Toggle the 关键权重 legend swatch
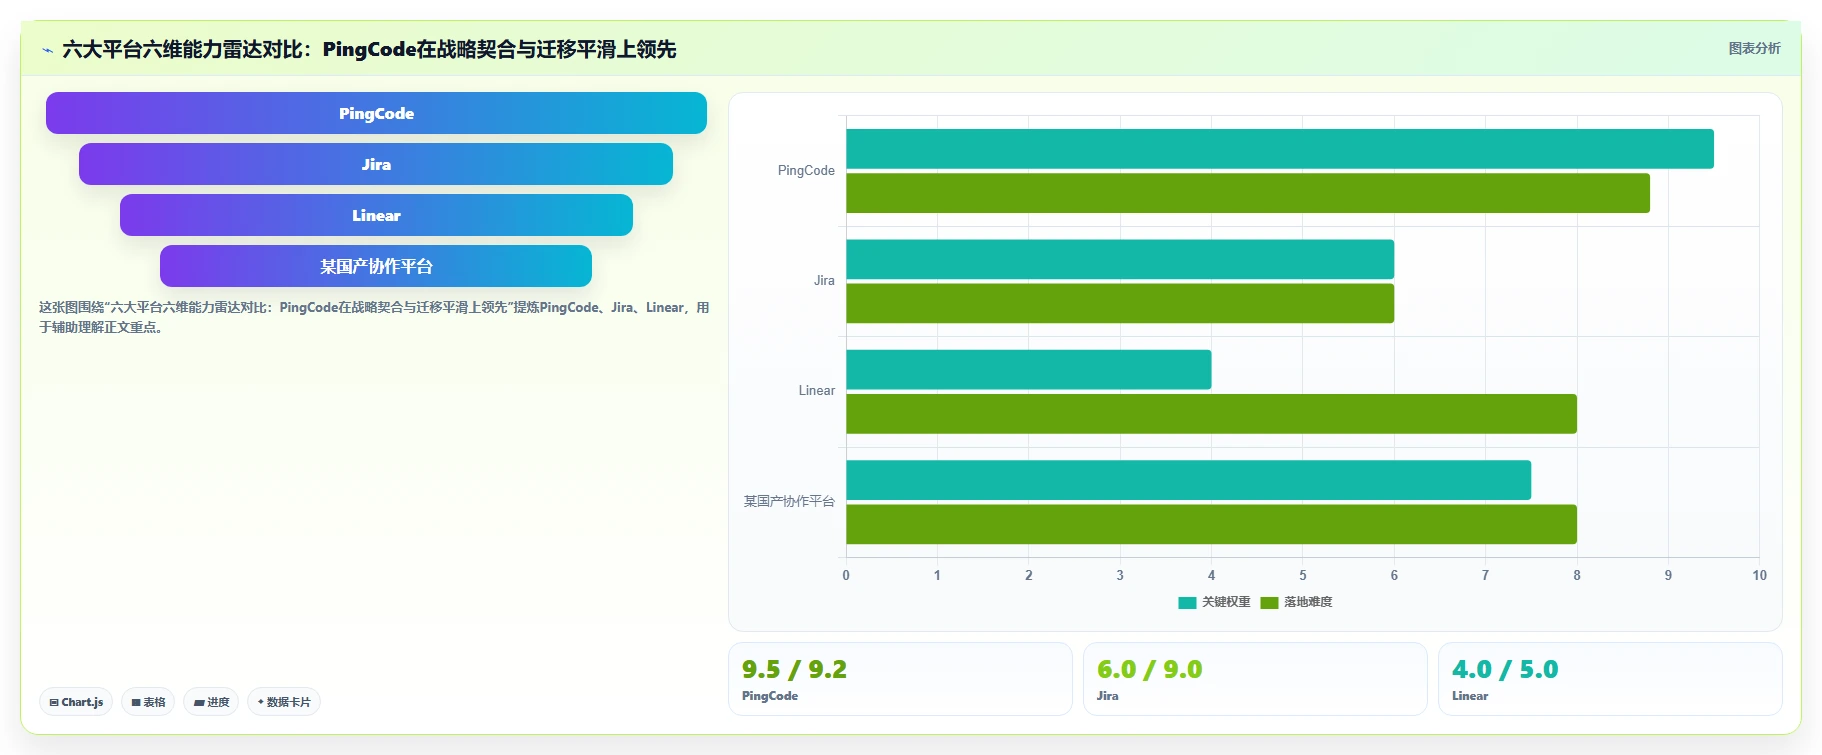Viewport: 1822px width, 755px height. coord(1187,602)
